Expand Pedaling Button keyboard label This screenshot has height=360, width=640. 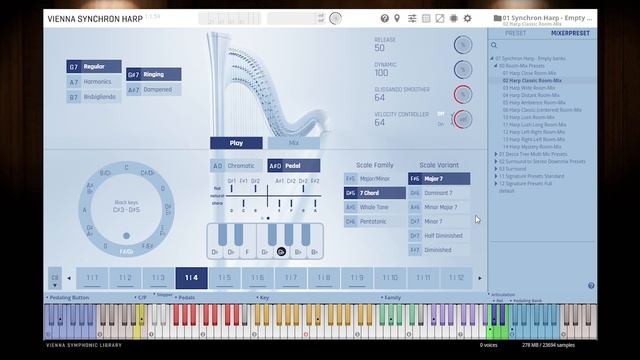point(68,298)
